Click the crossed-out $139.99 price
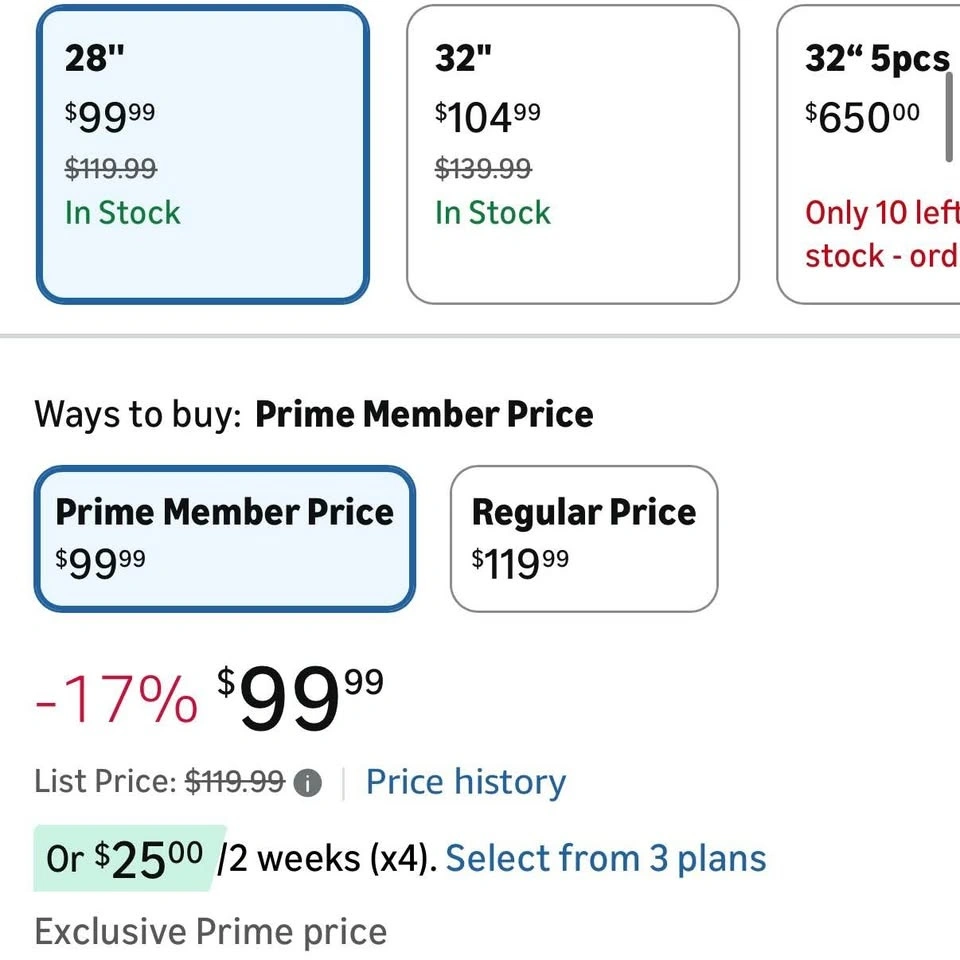This screenshot has width=960, height=960. coord(483,169)
